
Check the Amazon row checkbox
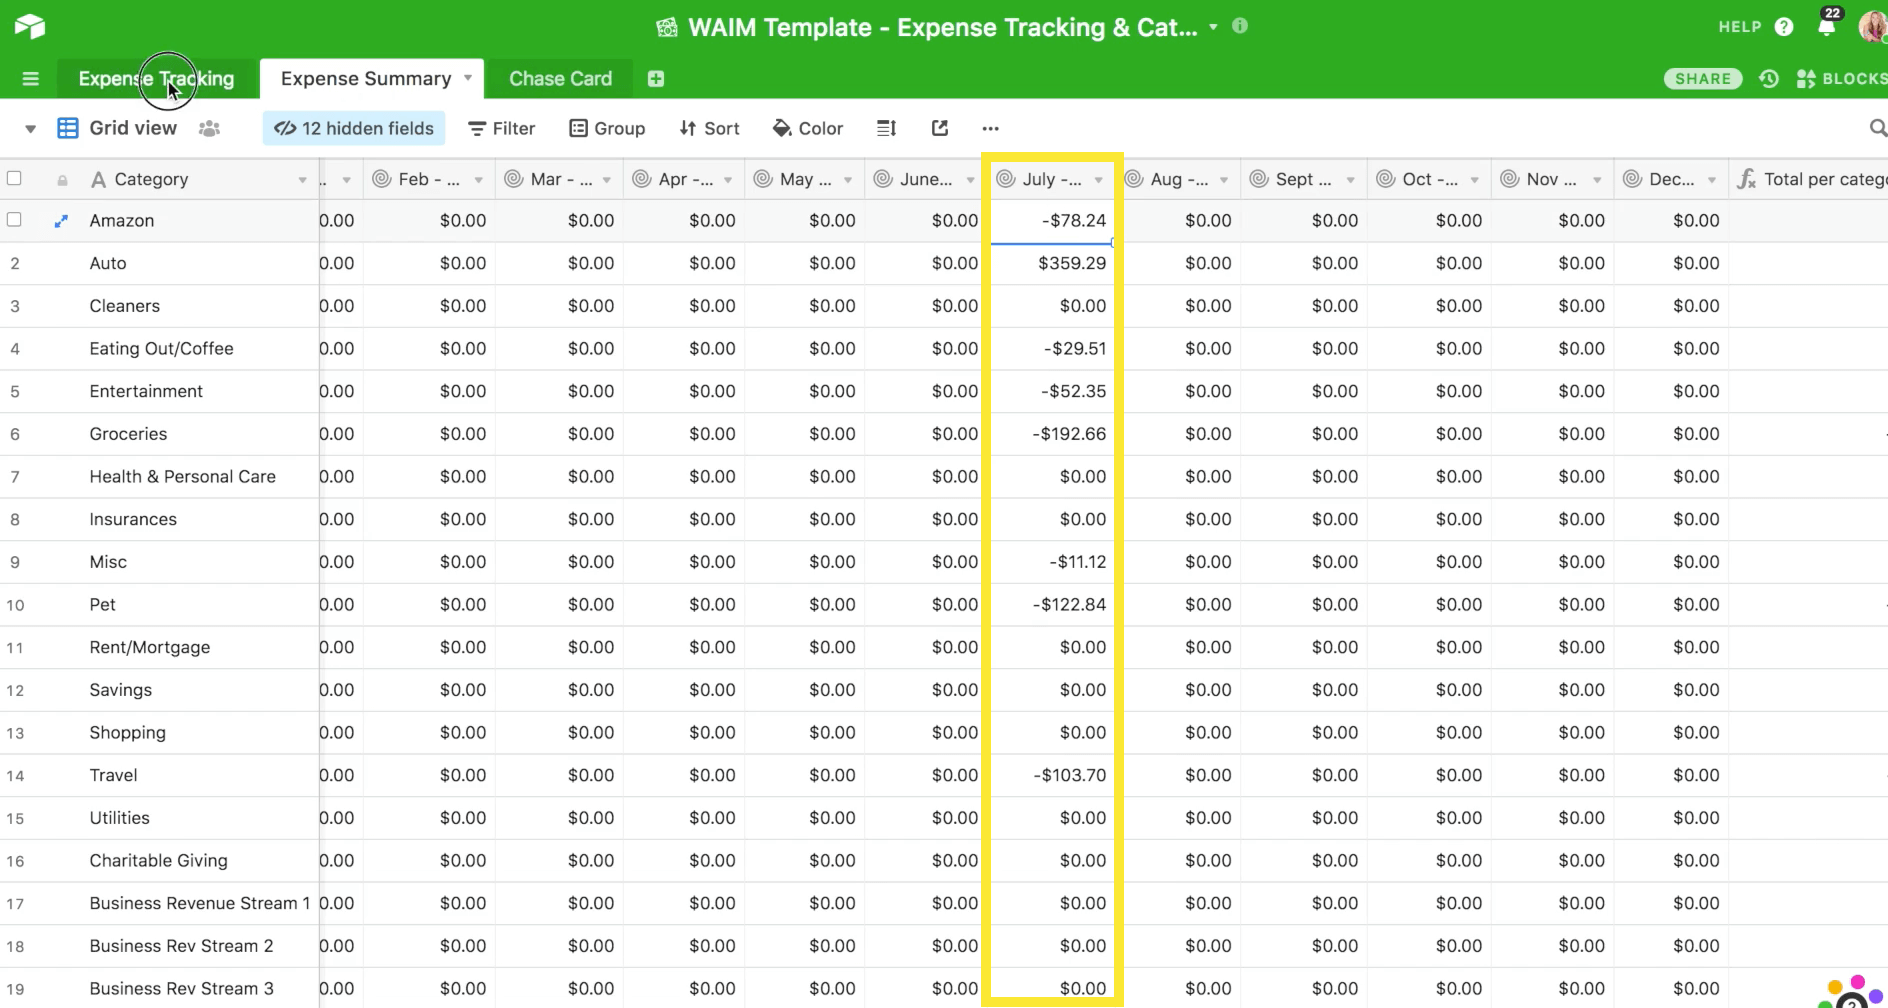click(x=14, y=220)
